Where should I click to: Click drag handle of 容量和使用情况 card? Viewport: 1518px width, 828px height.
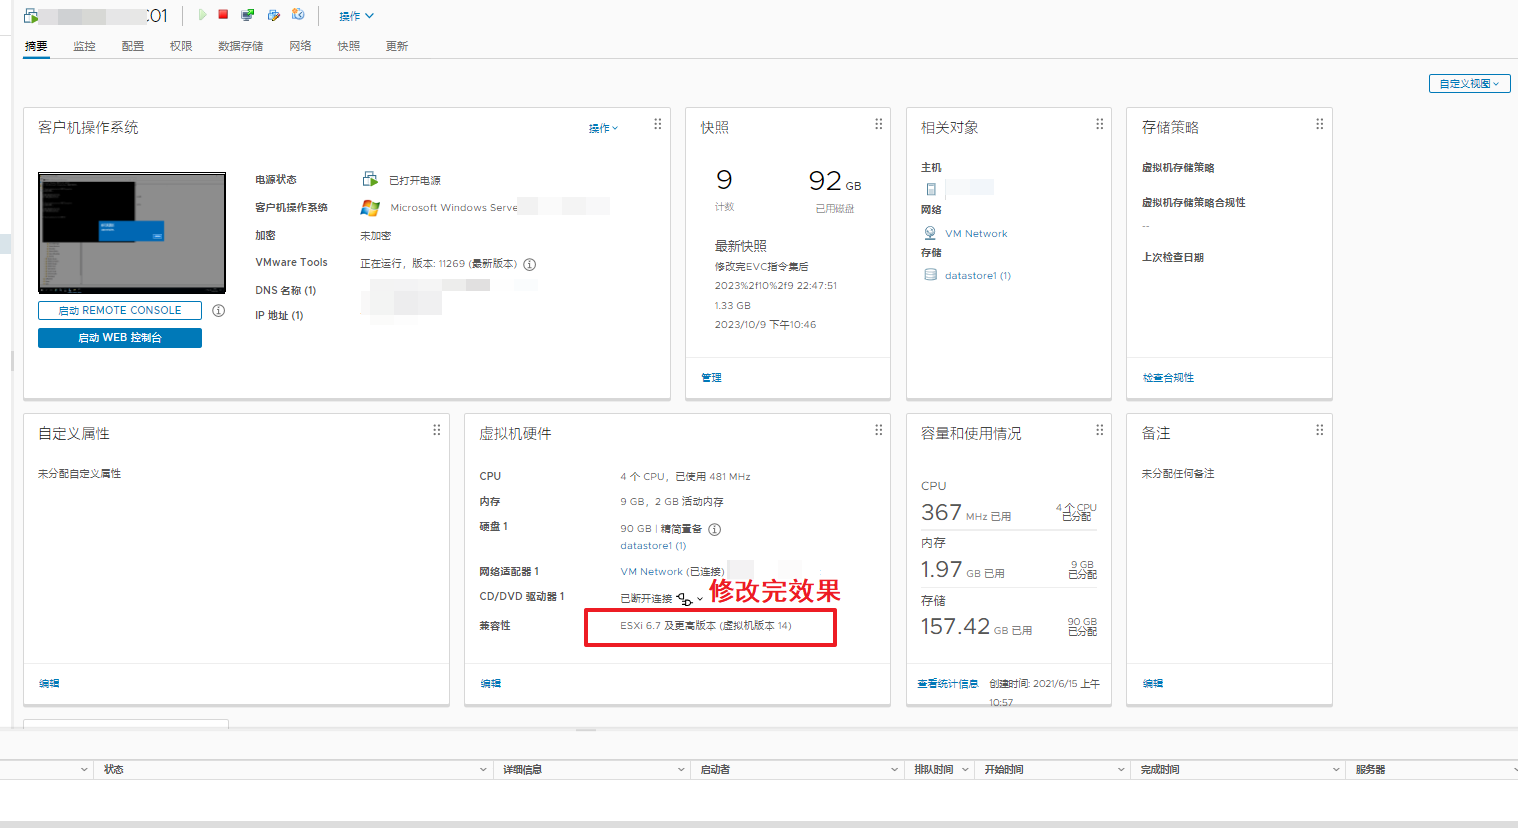click(1099, 430)
